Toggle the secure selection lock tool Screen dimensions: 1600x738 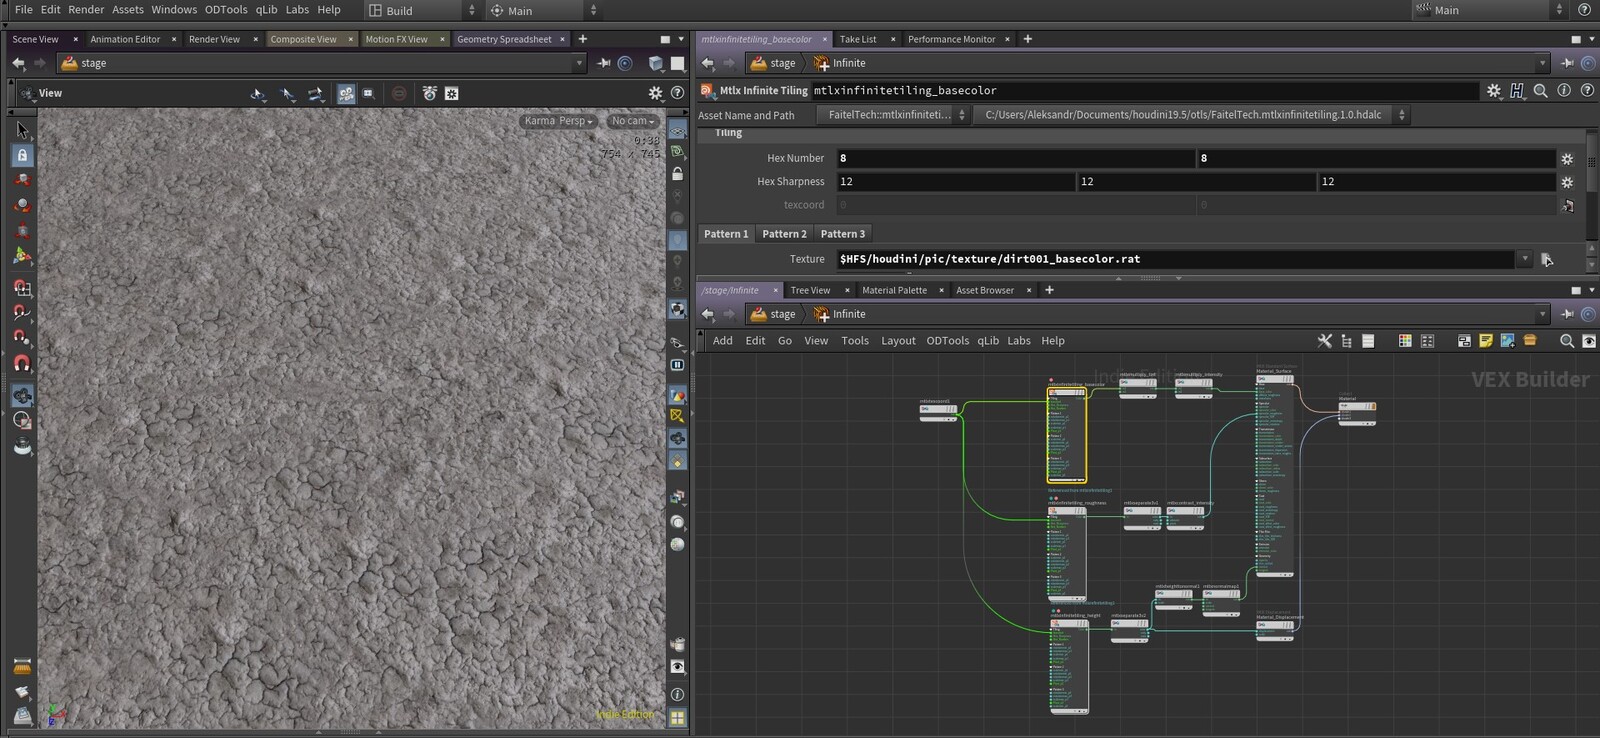coord(22,155)
